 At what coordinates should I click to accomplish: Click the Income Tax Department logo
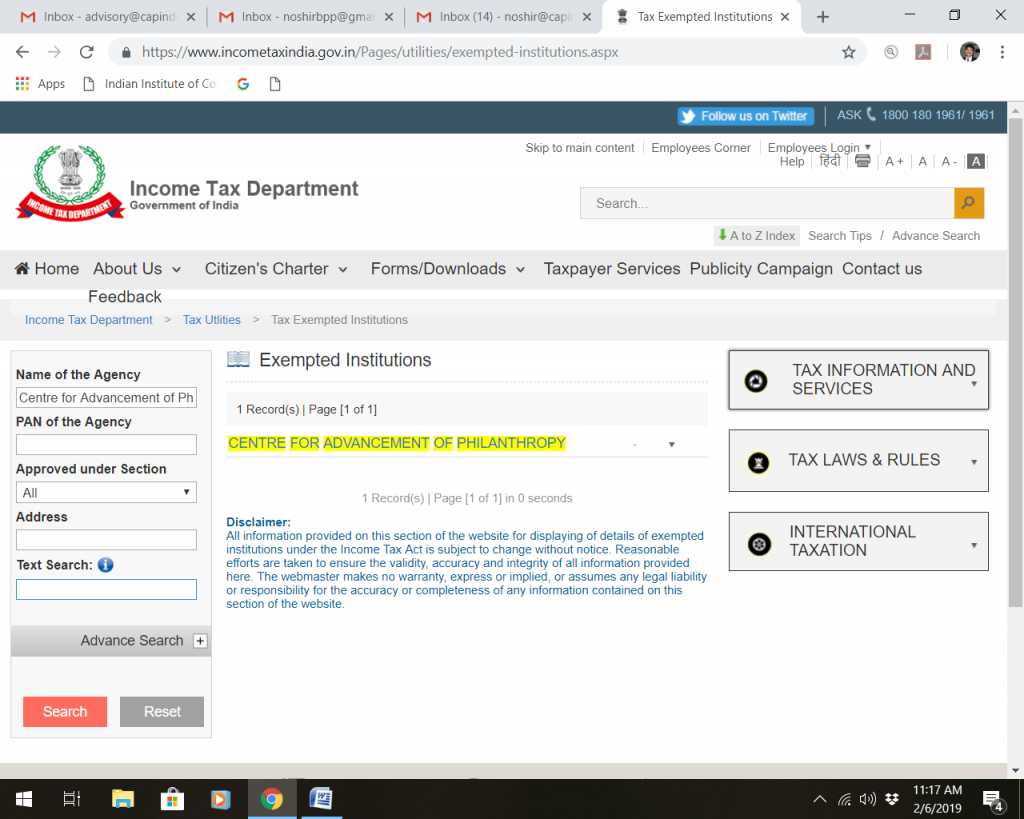[x=68, y=183]
